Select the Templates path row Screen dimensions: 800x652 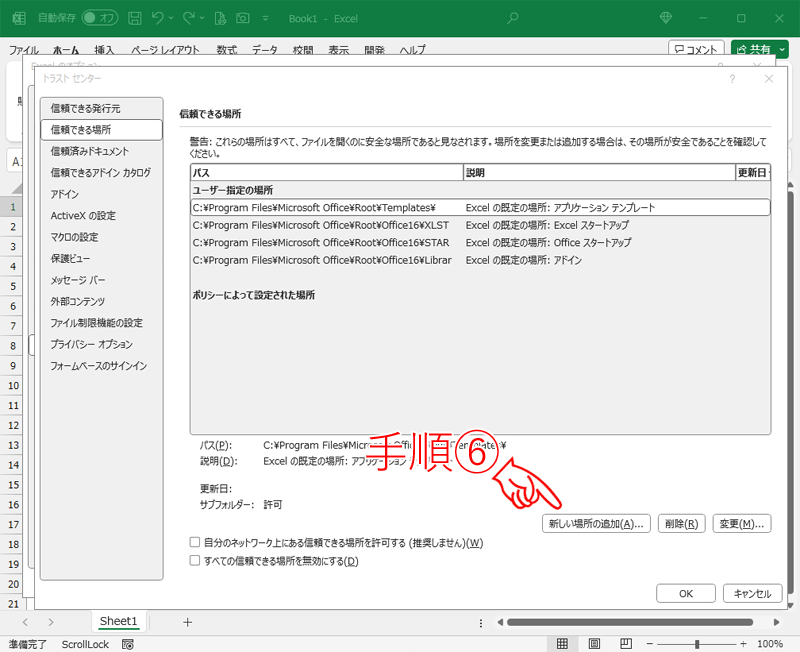(480, 208)
